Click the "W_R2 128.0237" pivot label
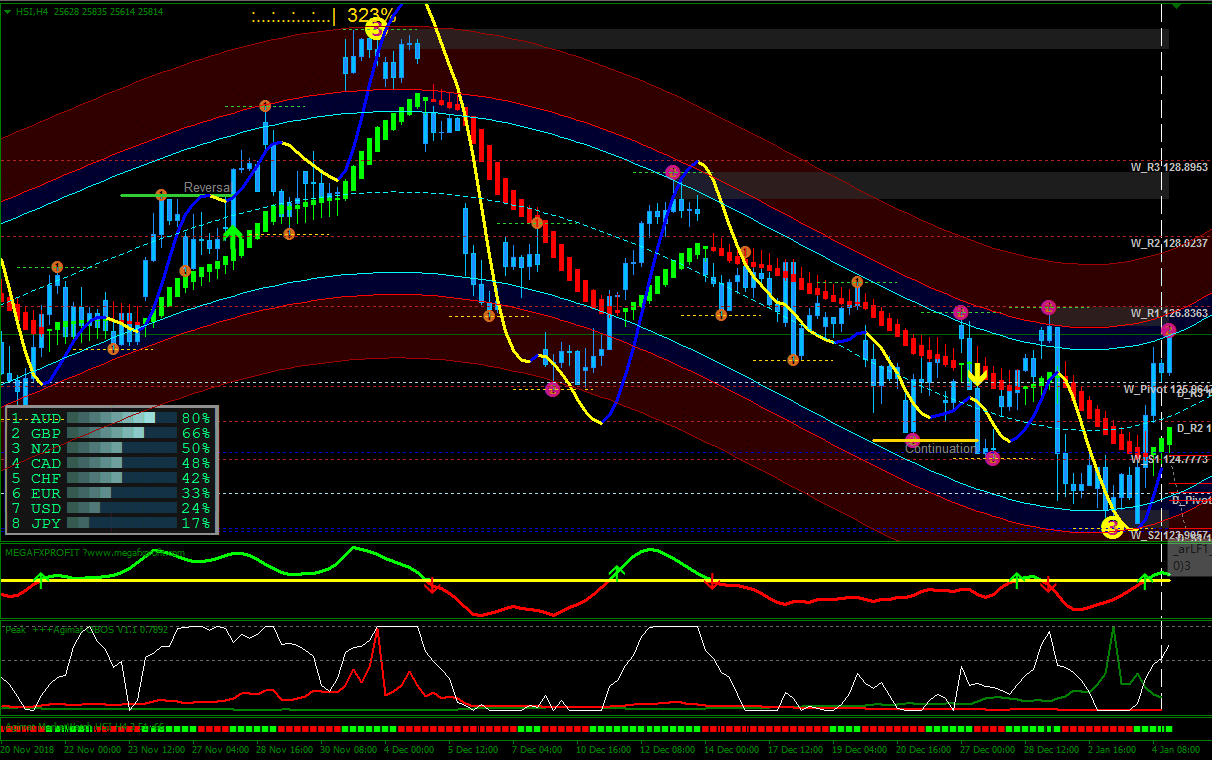The width and height of the screenshot is (1212, 760). pos(1169,243)
